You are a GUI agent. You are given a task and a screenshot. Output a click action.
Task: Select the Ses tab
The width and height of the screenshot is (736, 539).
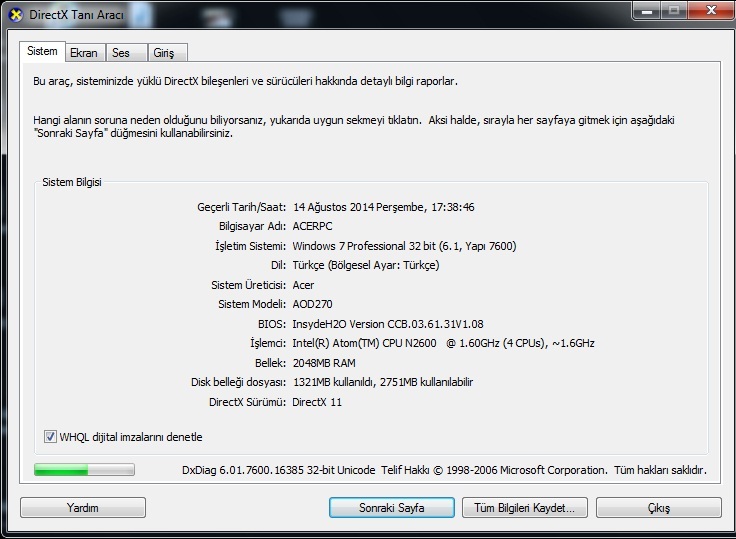pos(120,53)
